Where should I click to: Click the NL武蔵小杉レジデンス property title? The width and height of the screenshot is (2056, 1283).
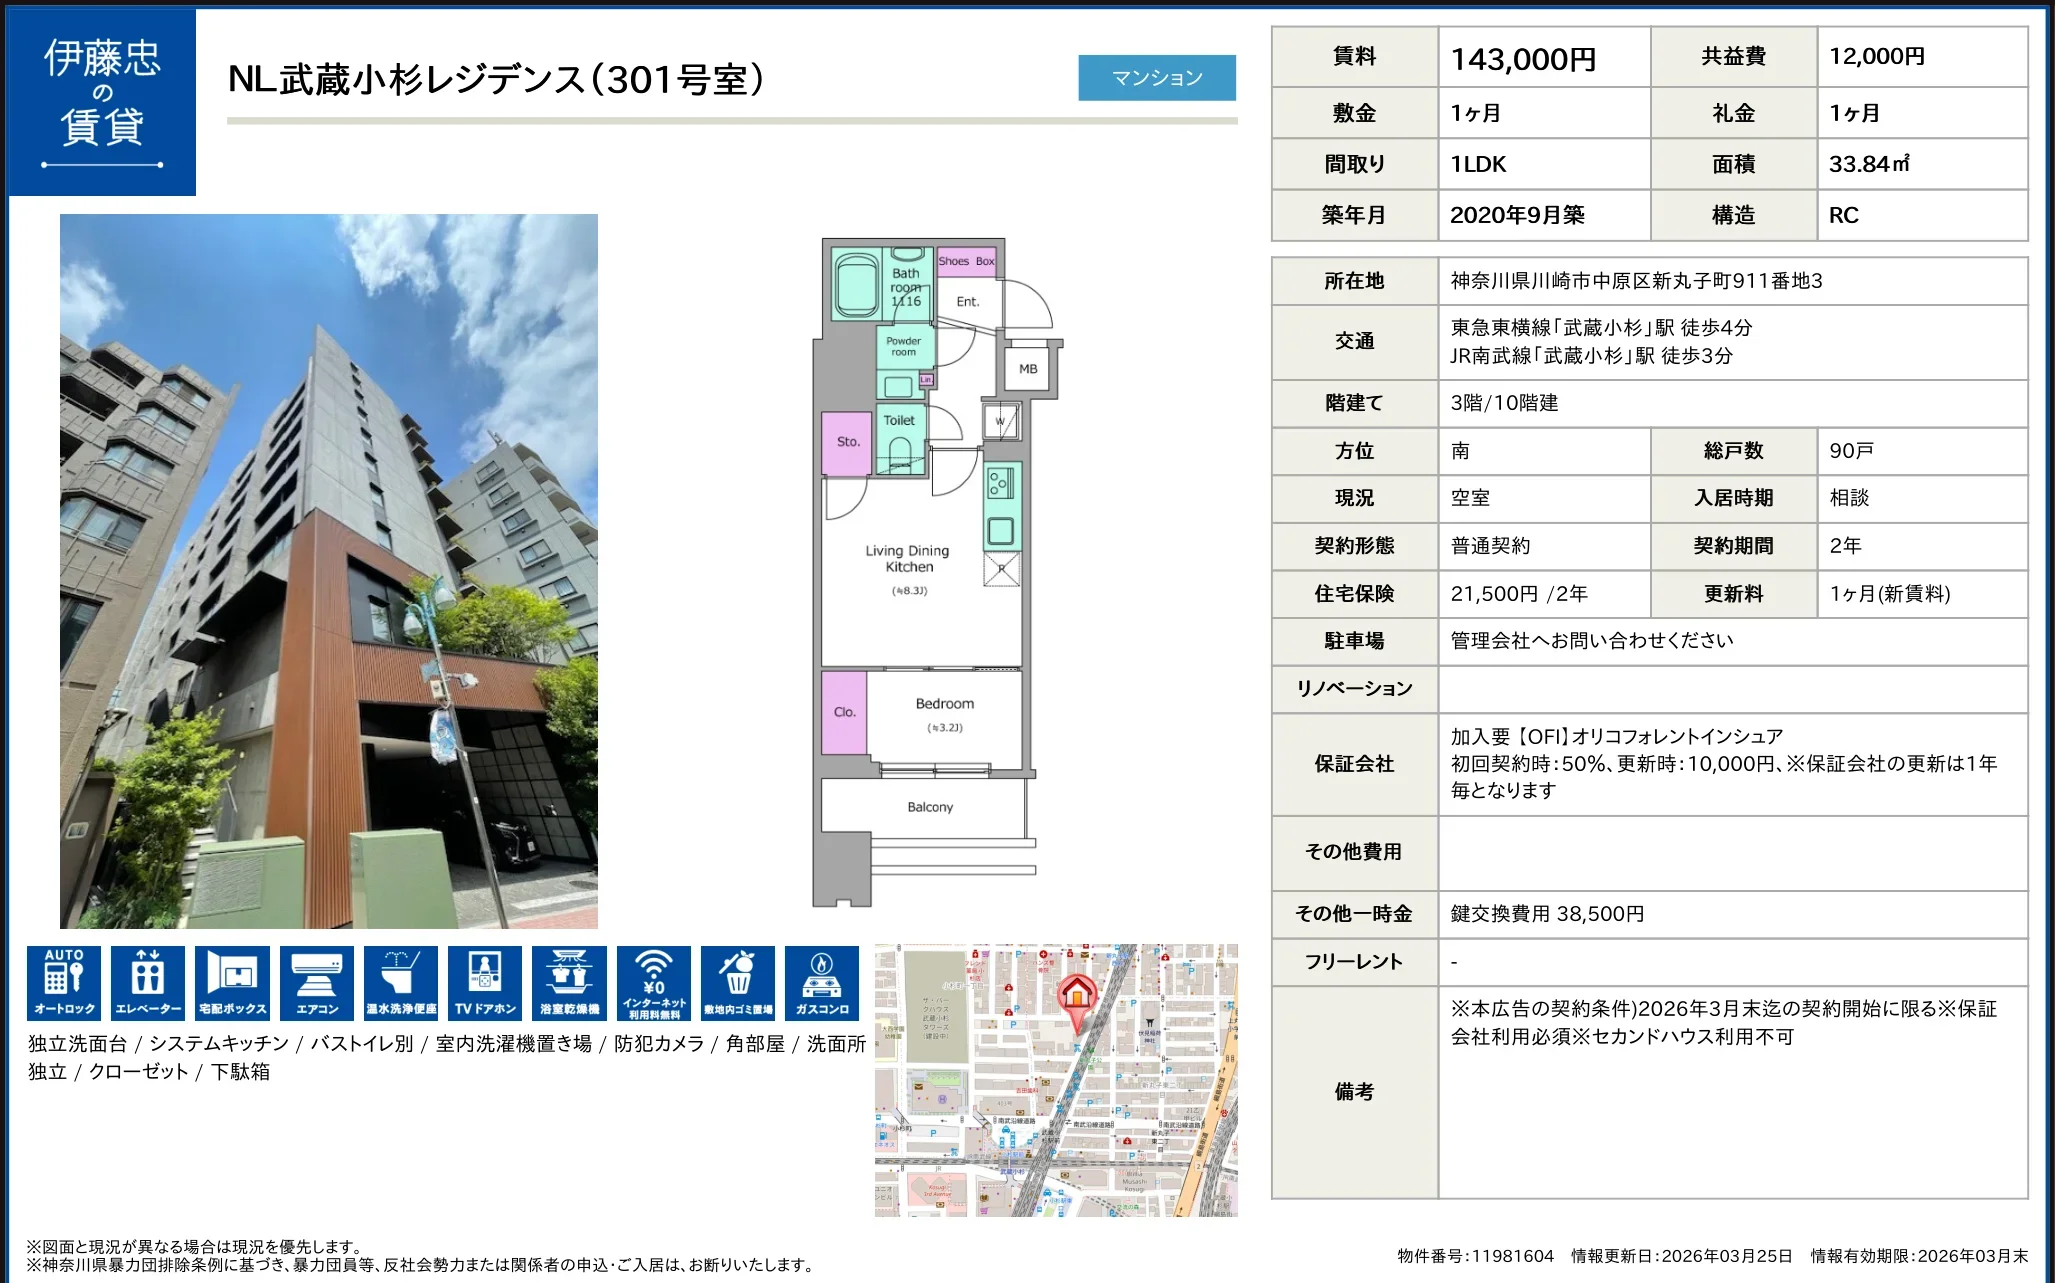(x=496, y=80)
